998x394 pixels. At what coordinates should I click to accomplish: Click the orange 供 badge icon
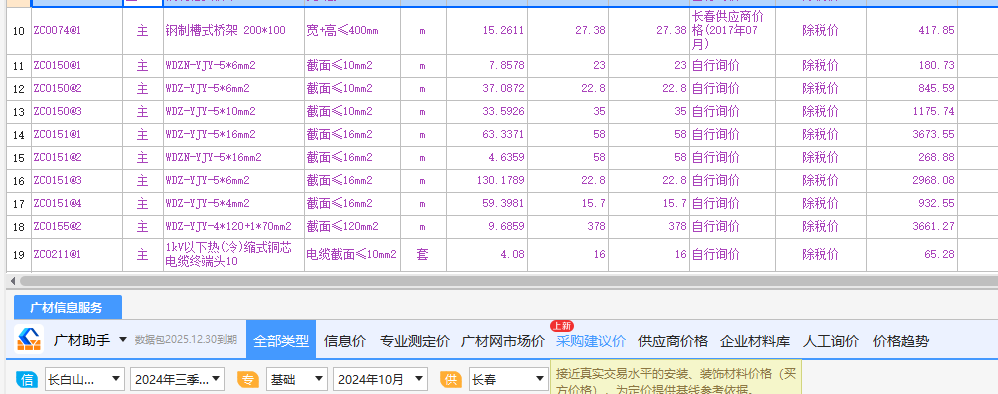point(451,380)
